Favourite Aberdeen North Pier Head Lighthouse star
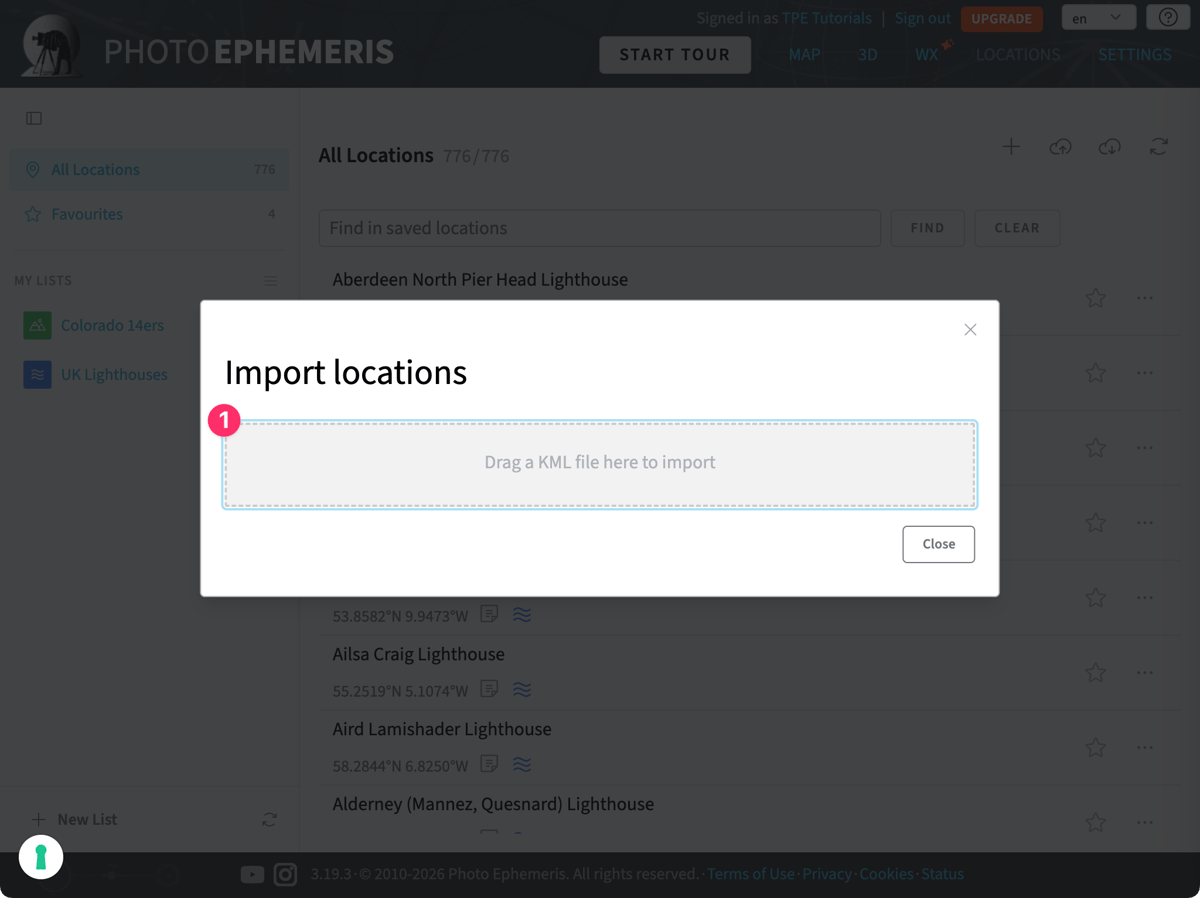 1096,298
